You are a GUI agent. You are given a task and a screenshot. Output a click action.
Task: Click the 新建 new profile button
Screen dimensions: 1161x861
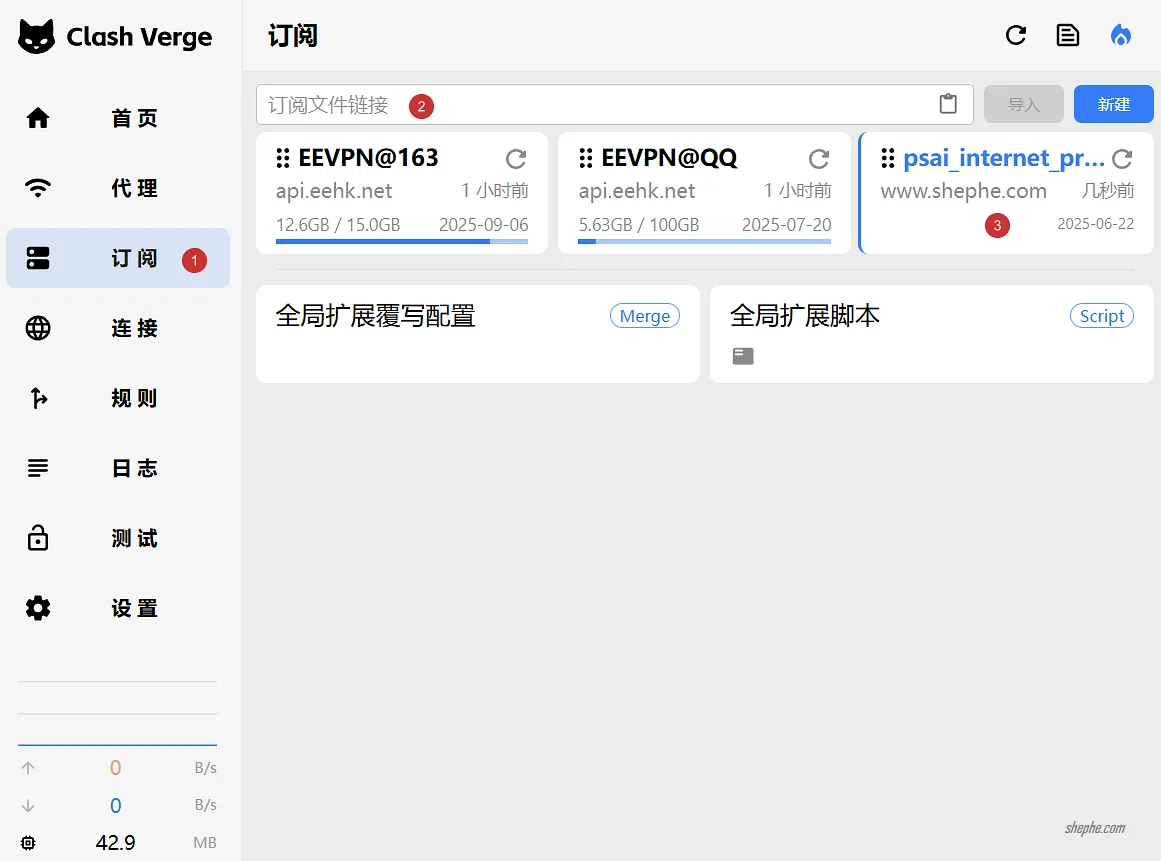pyautogui.click(x=1113, y=104)
